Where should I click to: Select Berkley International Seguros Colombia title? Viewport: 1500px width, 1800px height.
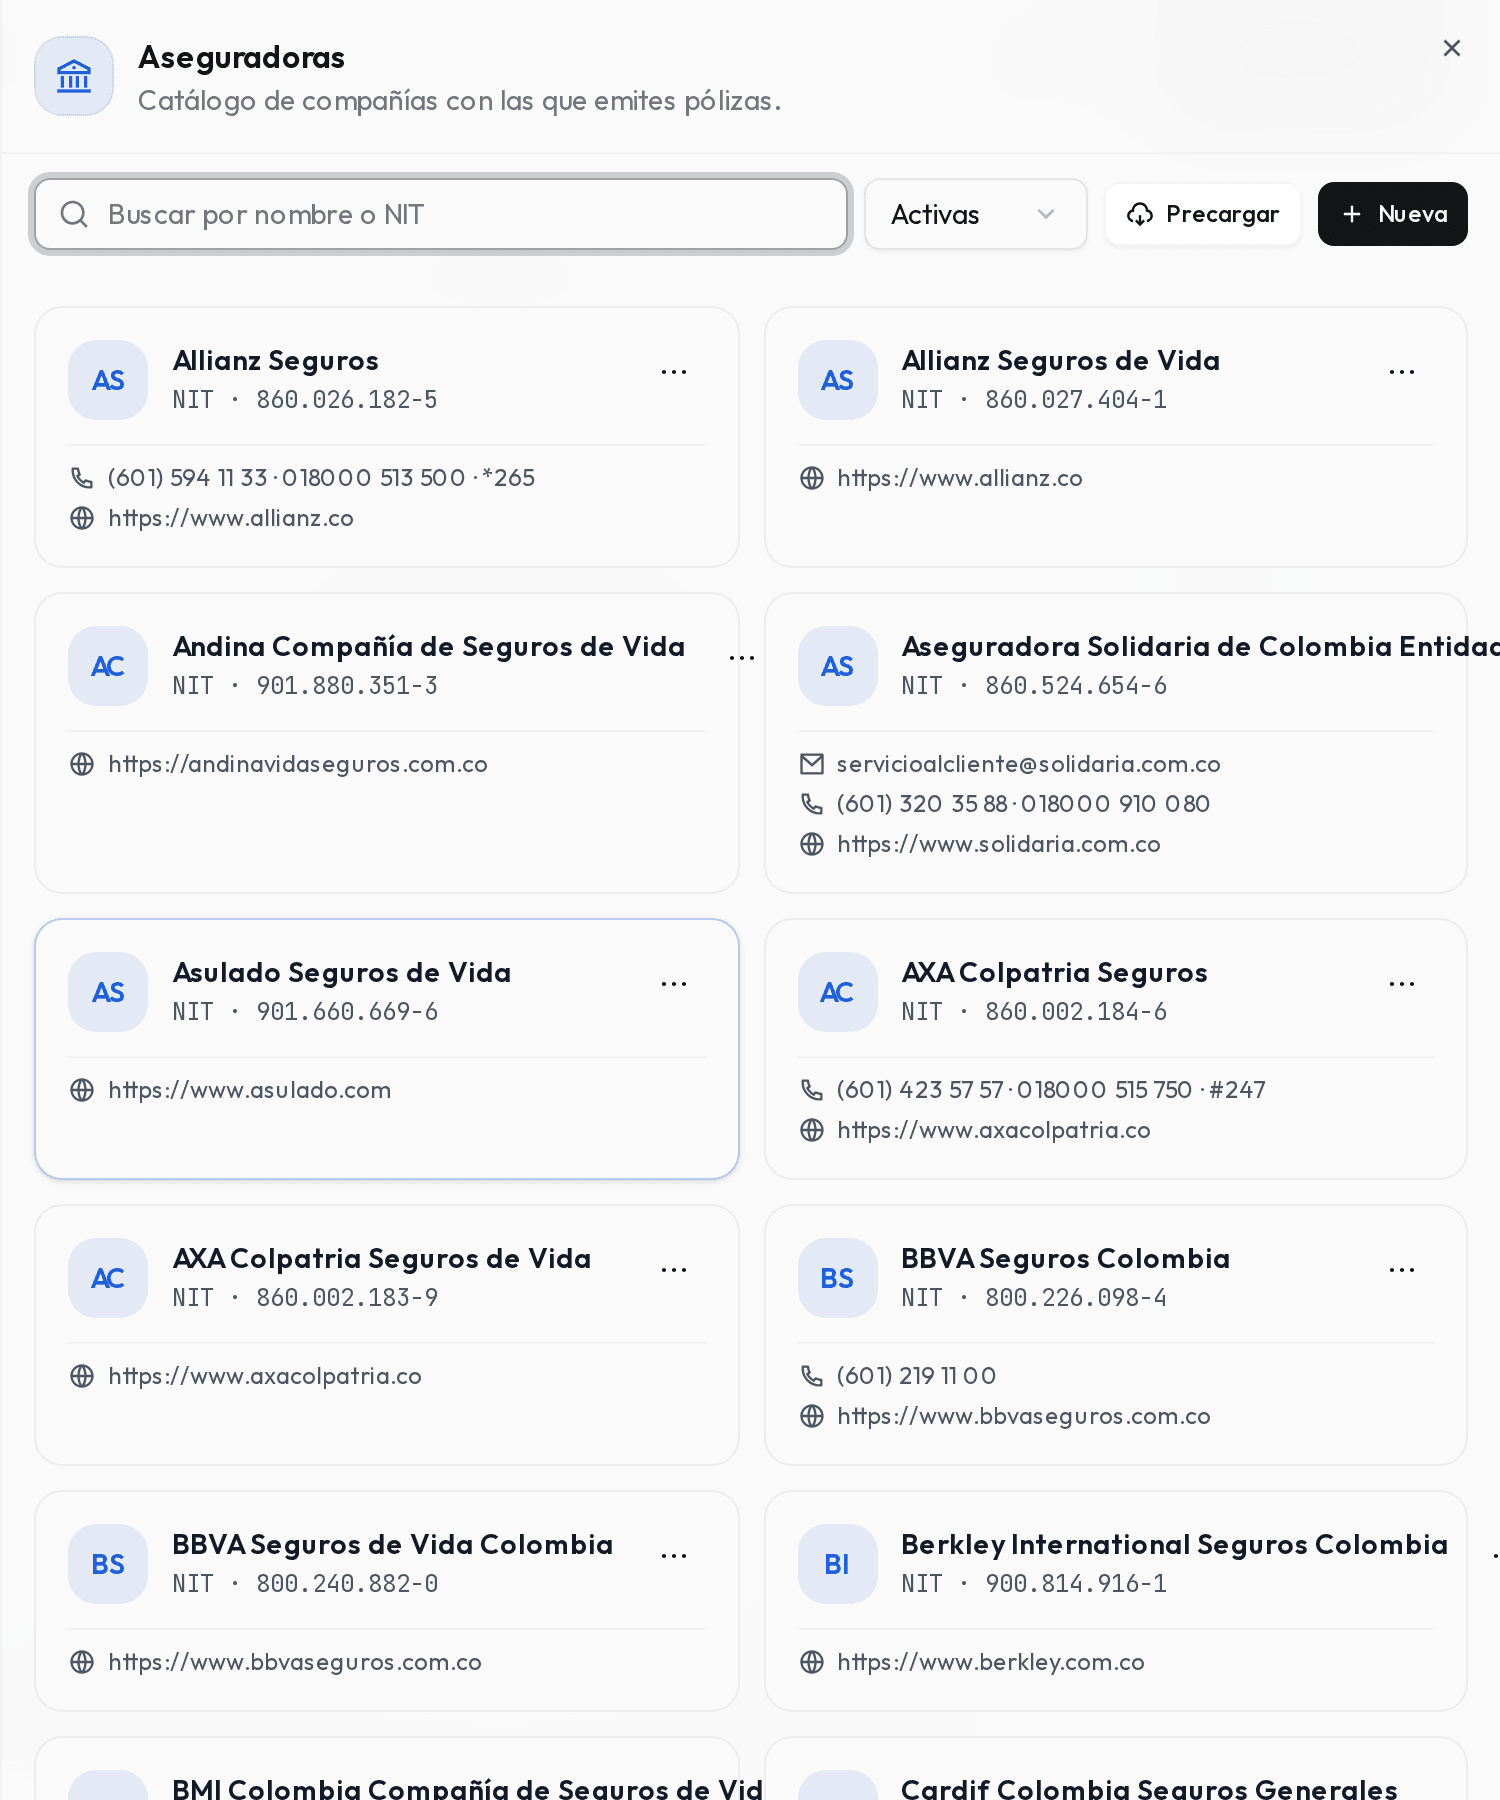click(x=1175, y=1545)
